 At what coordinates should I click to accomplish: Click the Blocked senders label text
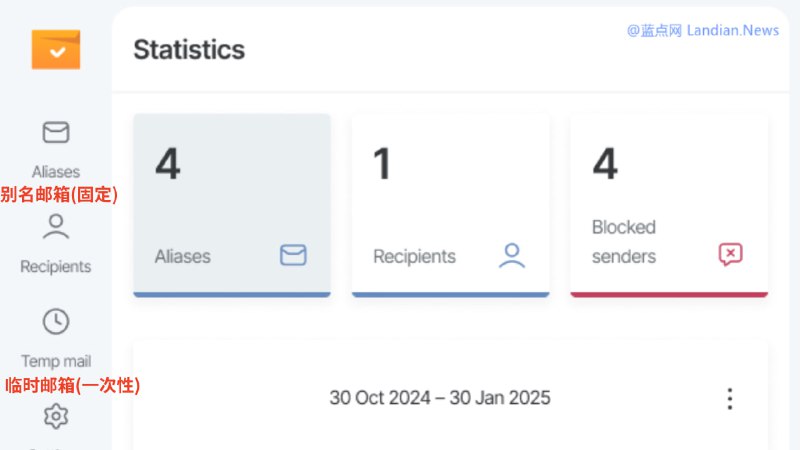624,242
